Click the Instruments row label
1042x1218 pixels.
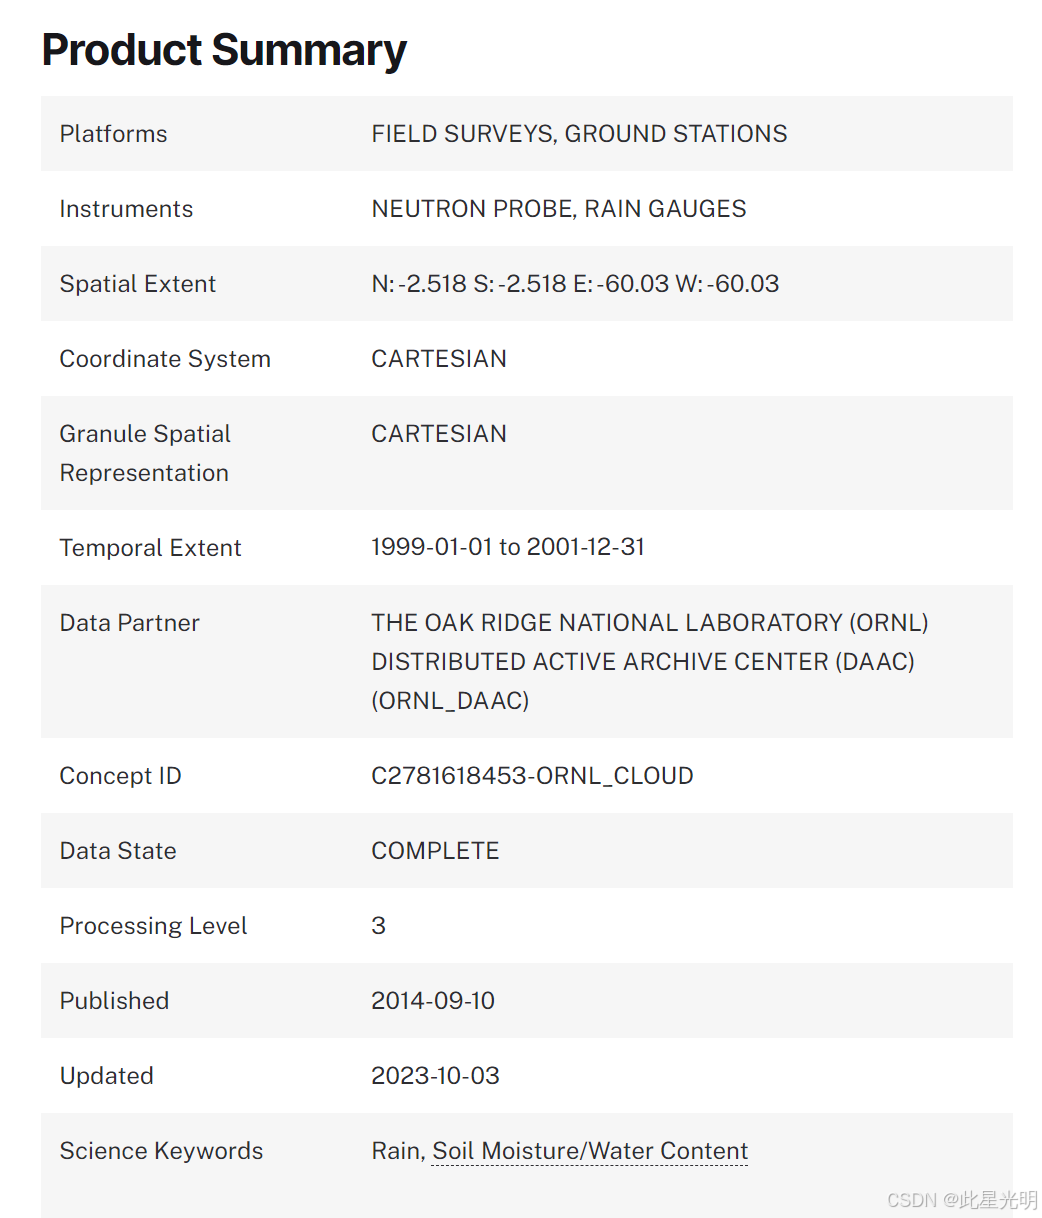pos(126,209)
